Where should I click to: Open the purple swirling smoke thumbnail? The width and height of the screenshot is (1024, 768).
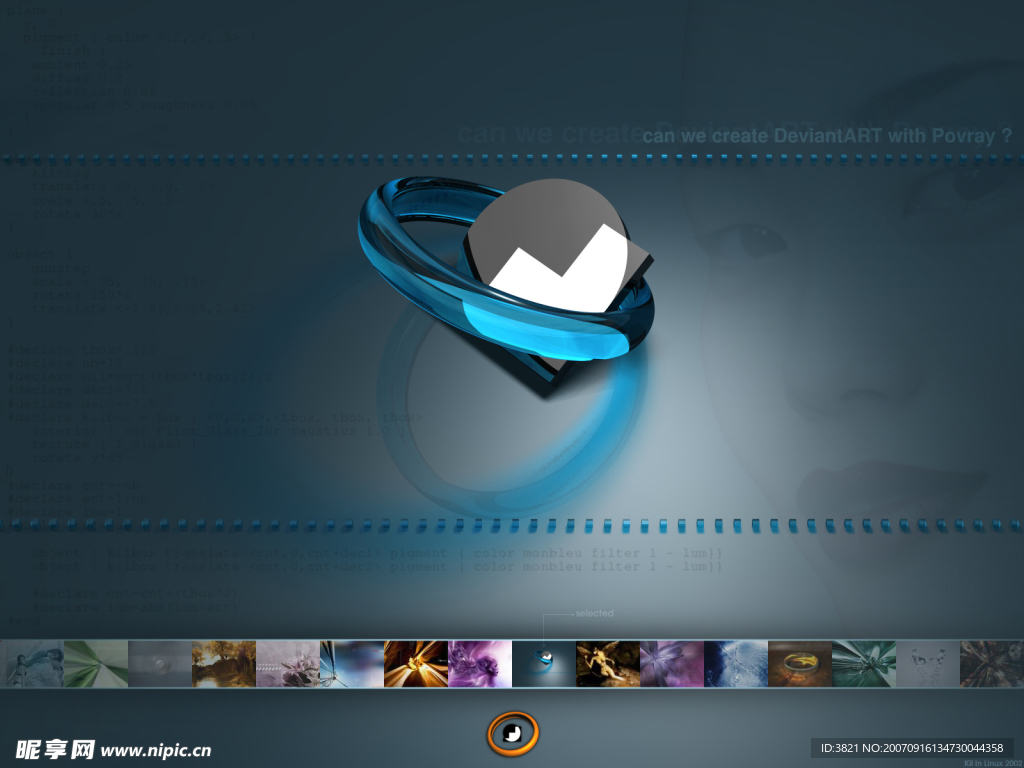pyautogui.click(x=480, y=664)
